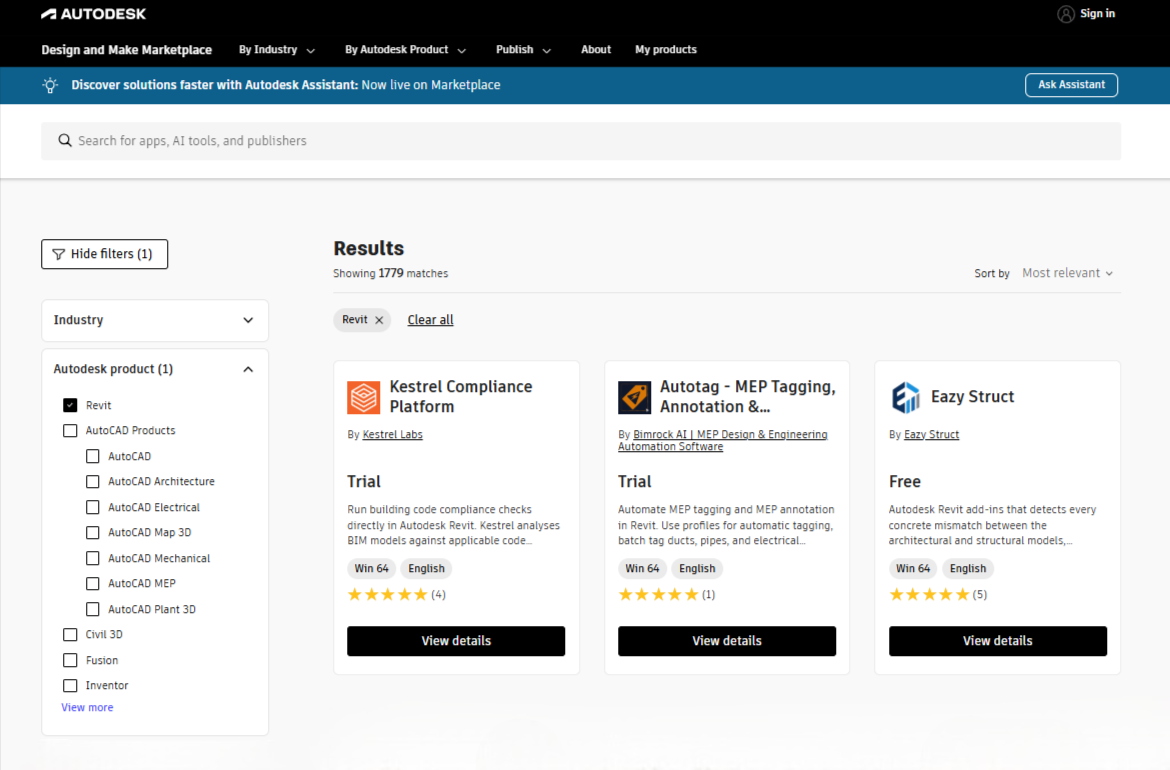
Task: Open the By Industry menu
Action: pyautogui.click(x=277, y=50)
